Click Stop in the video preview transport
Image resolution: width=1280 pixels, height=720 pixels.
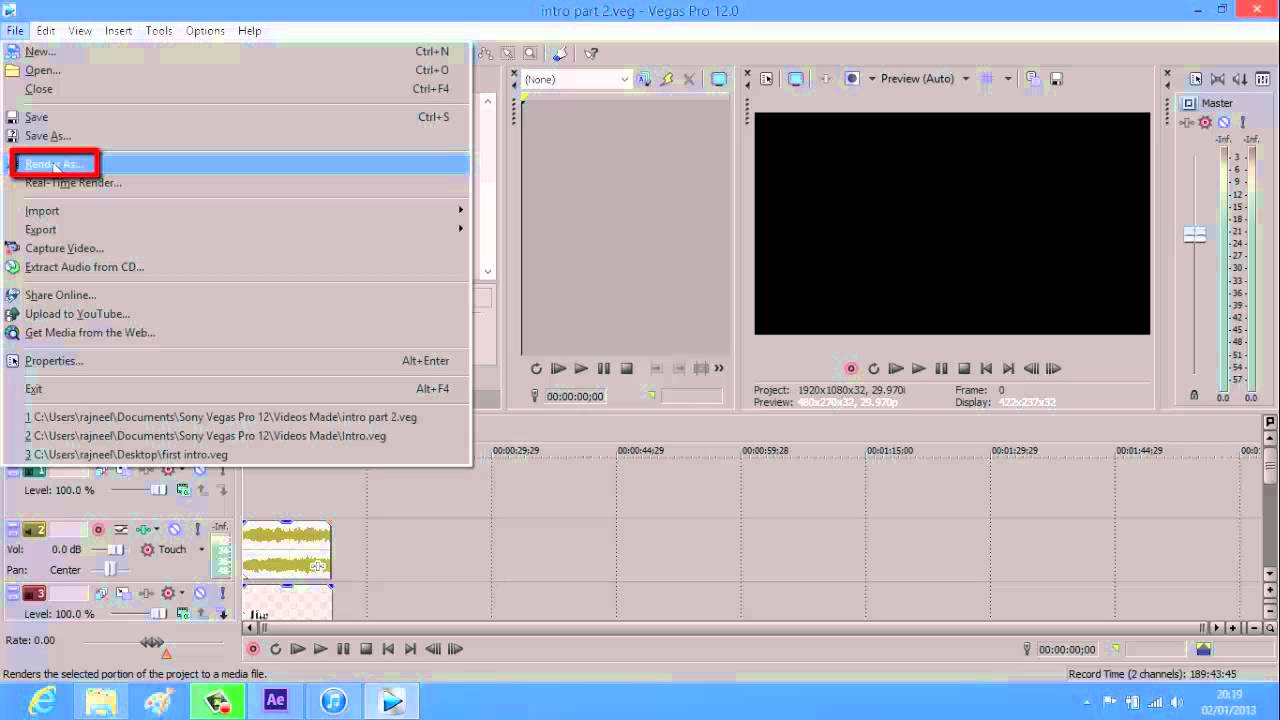[x=964, y=369]
